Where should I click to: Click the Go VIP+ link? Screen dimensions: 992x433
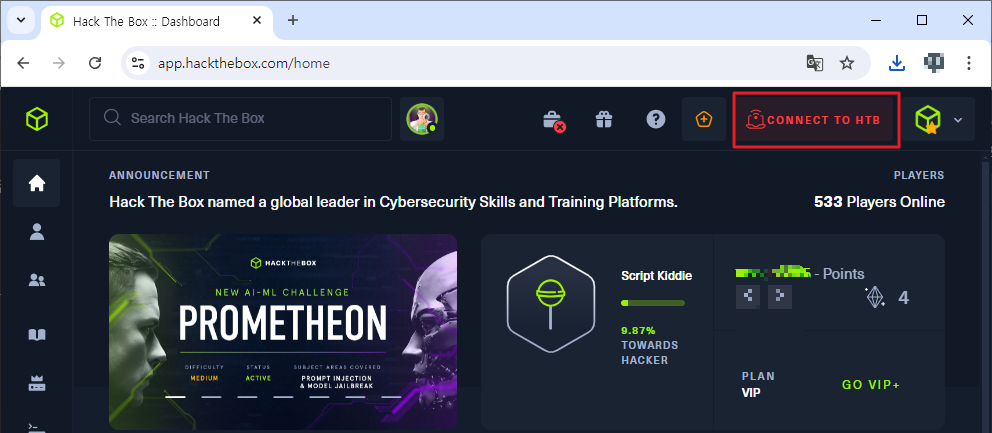pos(871,384)
